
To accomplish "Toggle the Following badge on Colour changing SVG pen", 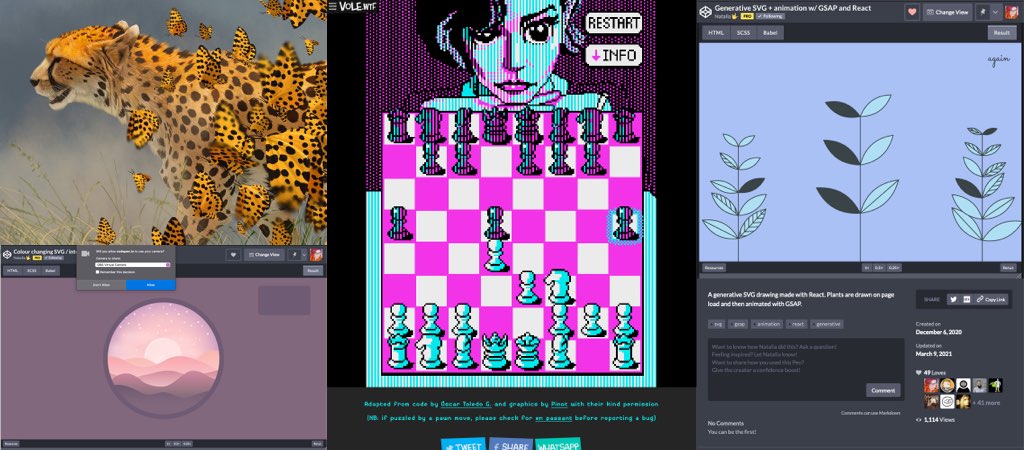I will (x=53, y=259).
